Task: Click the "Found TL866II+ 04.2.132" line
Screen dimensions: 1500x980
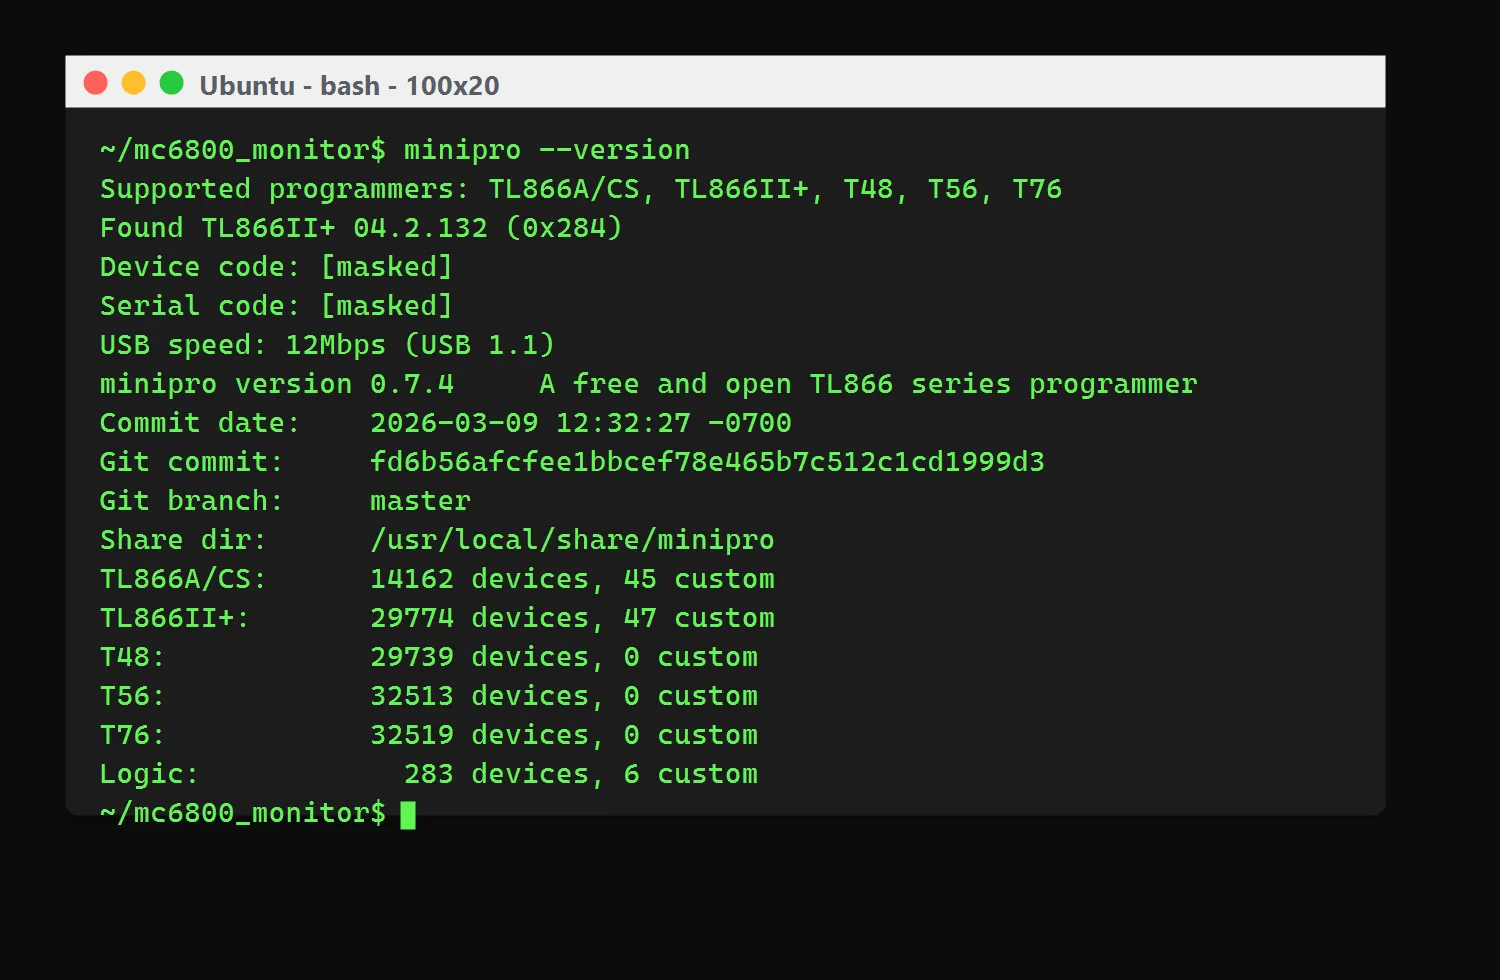Action: pyautogui.click(x=361, y=228)
